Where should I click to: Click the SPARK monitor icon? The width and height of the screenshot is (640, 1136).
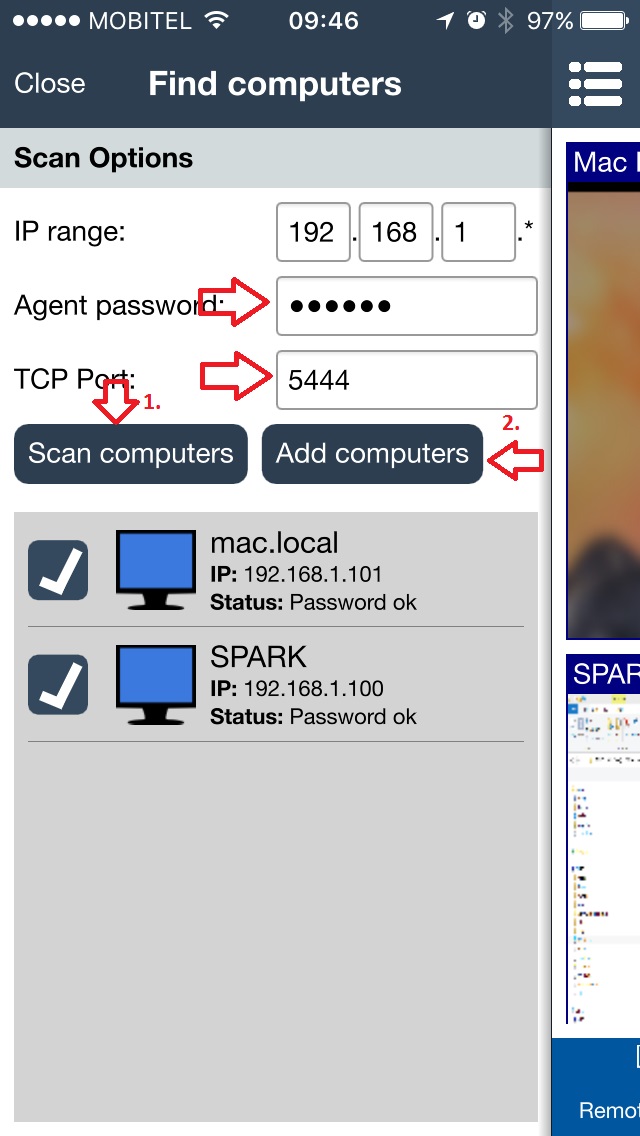(156, 685)
